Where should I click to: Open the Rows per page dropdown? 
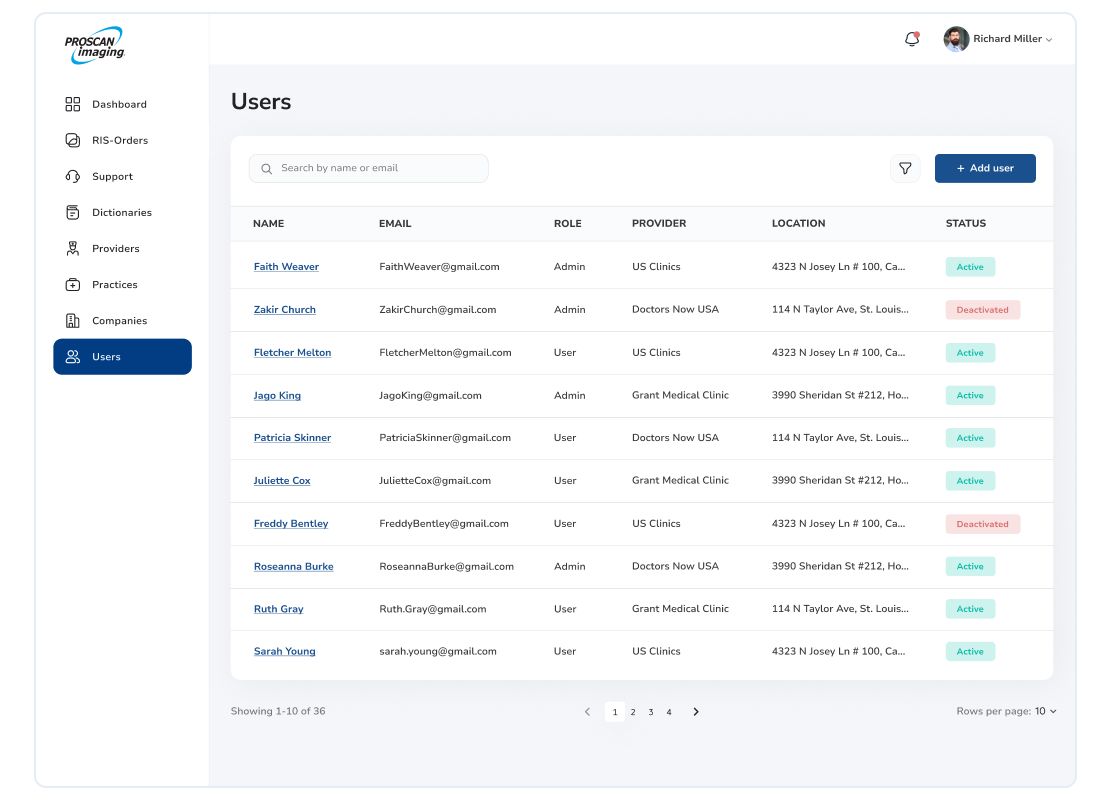1045,711
